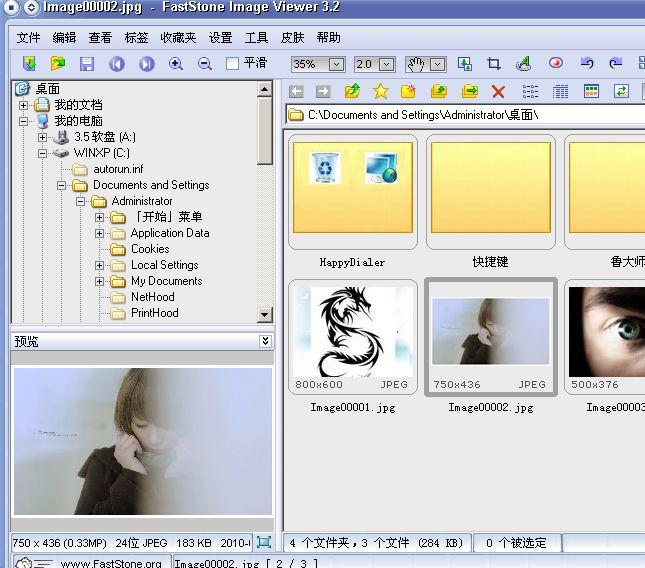The height and width of the screenshot is (568, 645).
Task: Click the yellow star favorites icon
Action: 381,91
